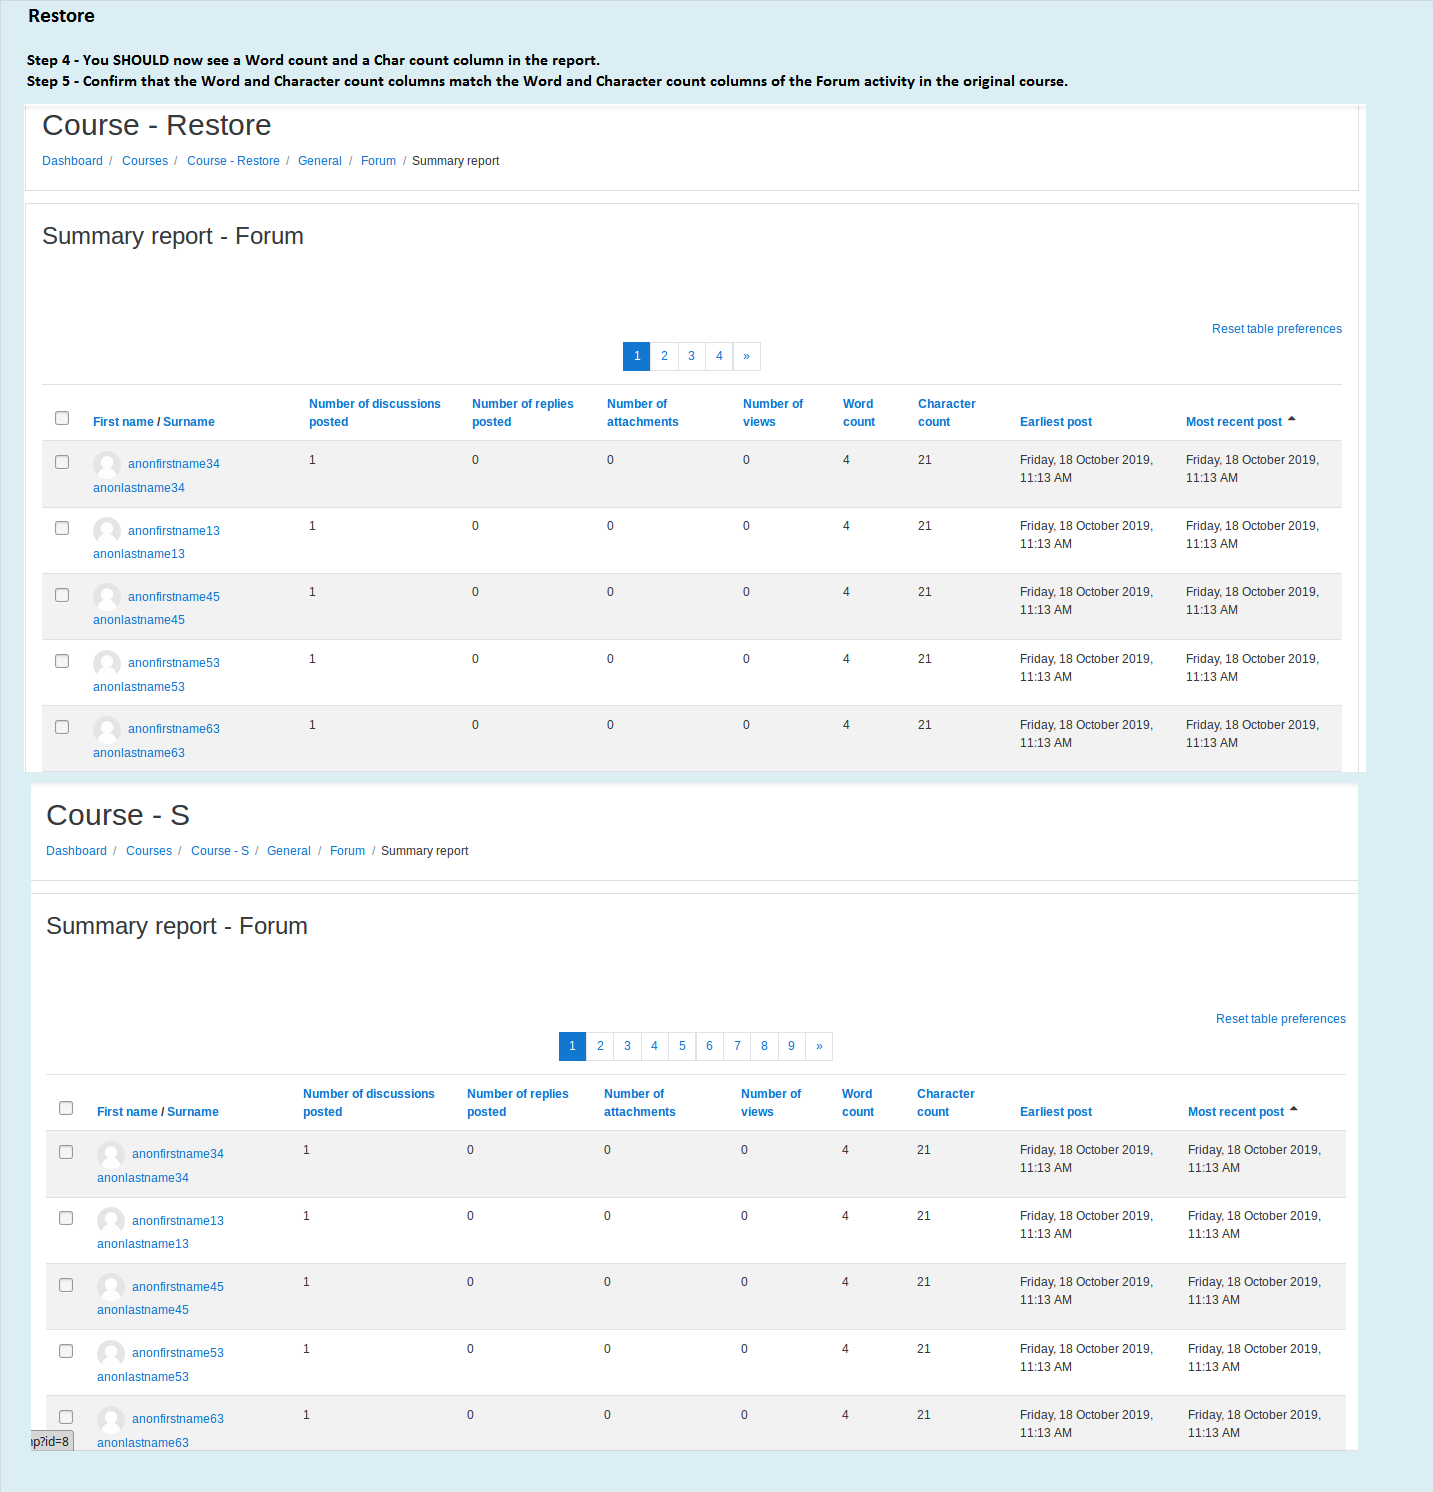This screenshot has height=1492, width=1433.
Task: Open Forum breadcrumb in Course - Restore
Action: pos(378,161)
